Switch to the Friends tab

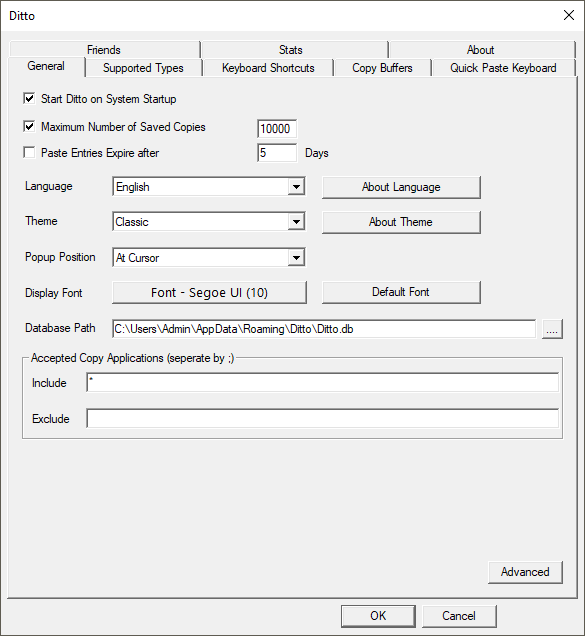click(x=104, y=49)
